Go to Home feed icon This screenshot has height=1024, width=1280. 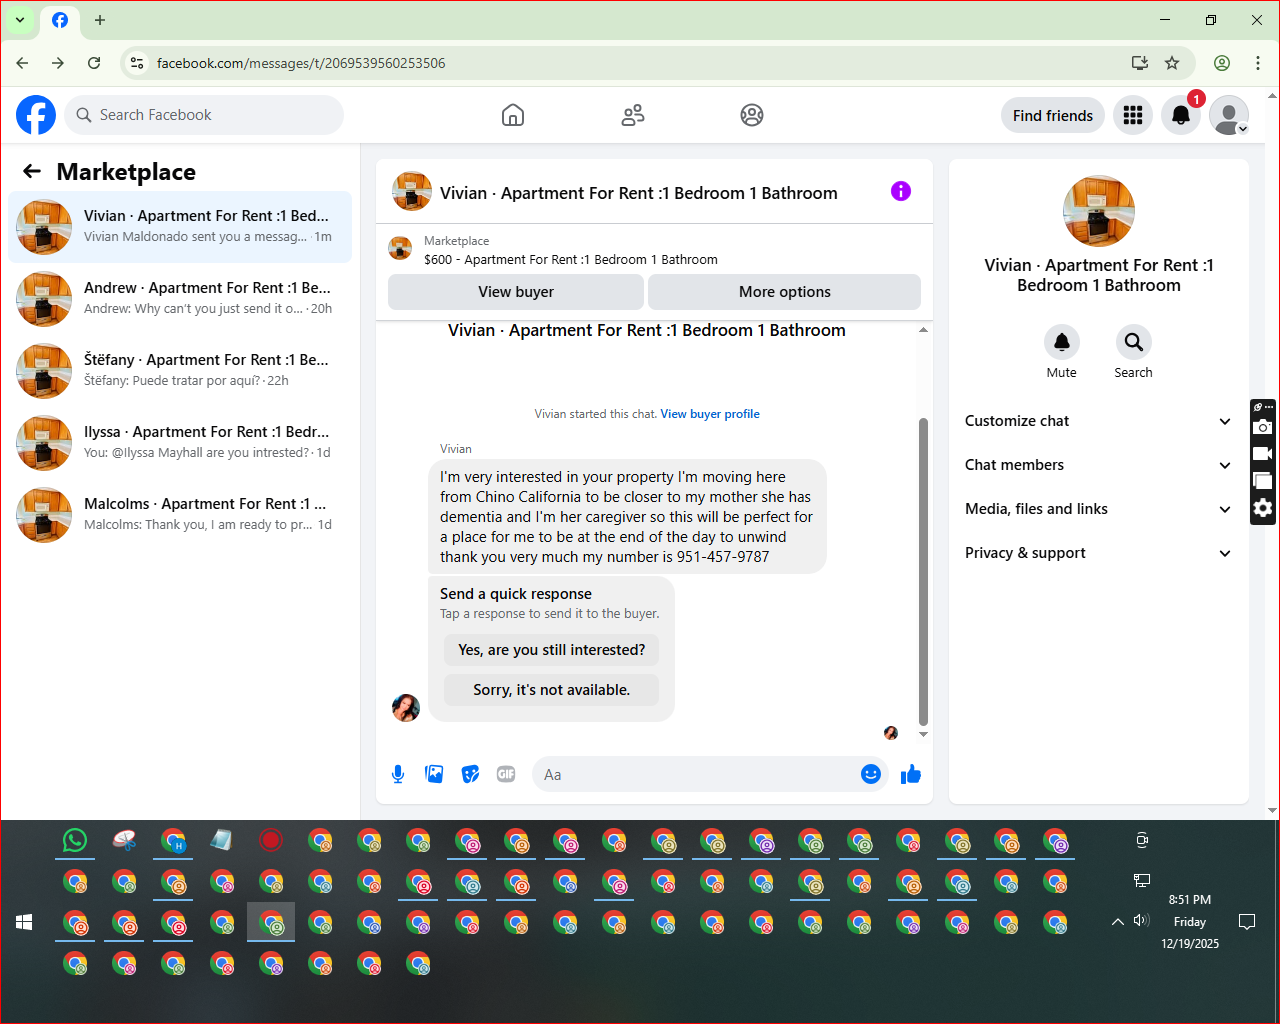pyautogui.click(x=513, y=115)
